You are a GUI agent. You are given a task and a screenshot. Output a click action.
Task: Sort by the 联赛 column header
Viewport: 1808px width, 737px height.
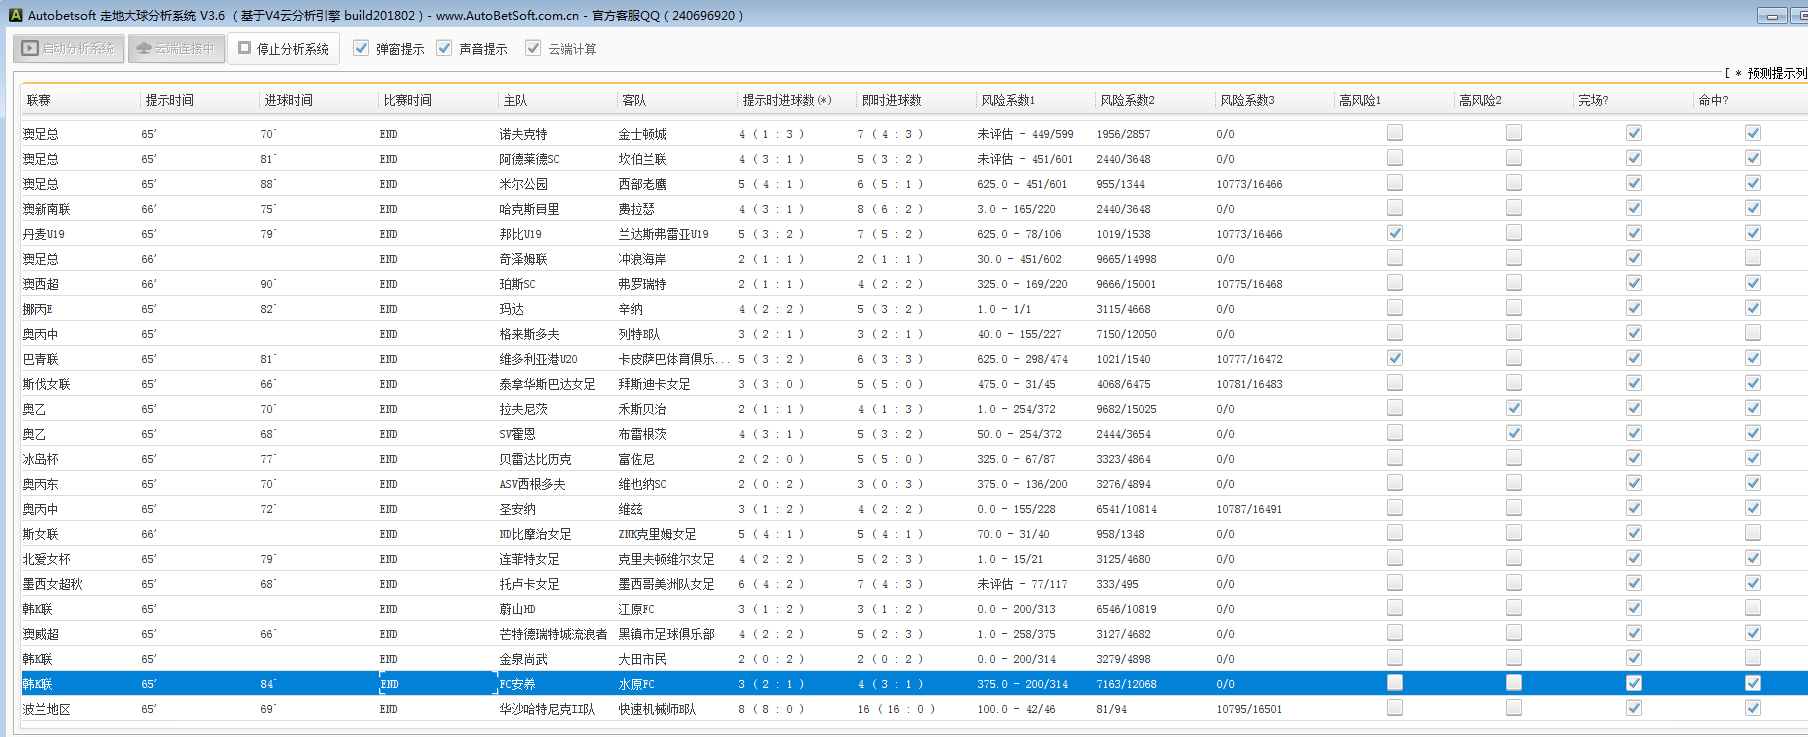coord(39,100)
